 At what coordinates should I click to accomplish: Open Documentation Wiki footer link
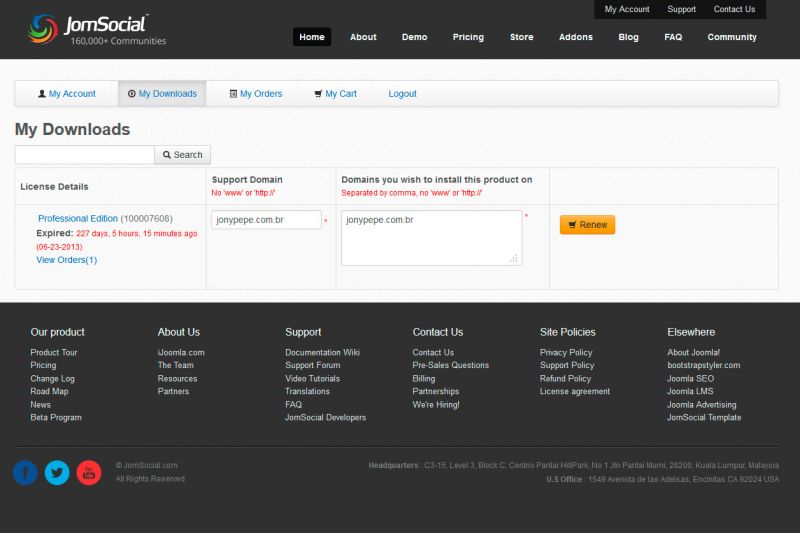coord(322,352)
